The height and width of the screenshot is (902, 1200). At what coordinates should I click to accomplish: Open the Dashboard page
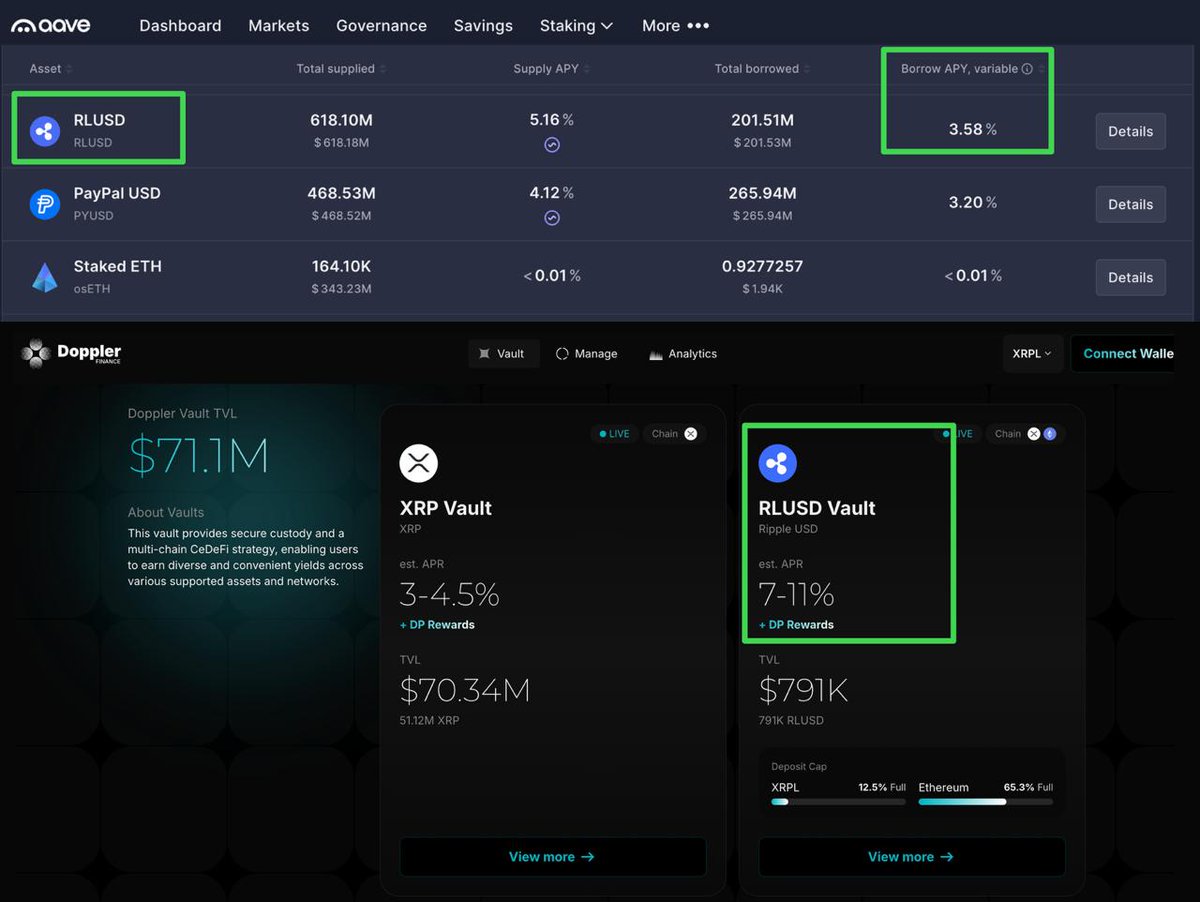point(180,26)
